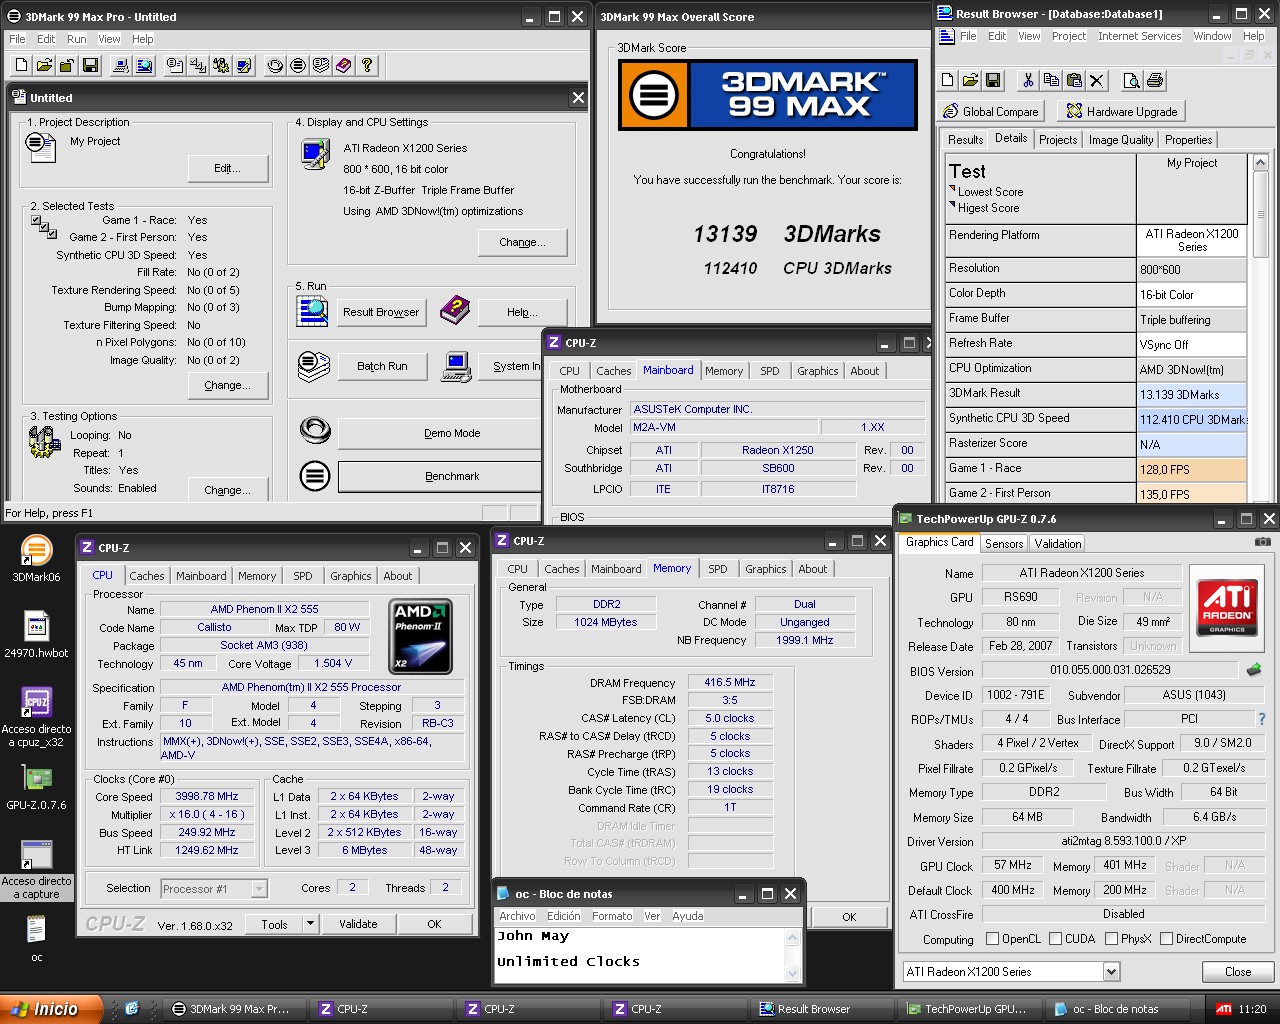Open Graphics tab in CPU tab CPU-Z window

pos(351,576)
